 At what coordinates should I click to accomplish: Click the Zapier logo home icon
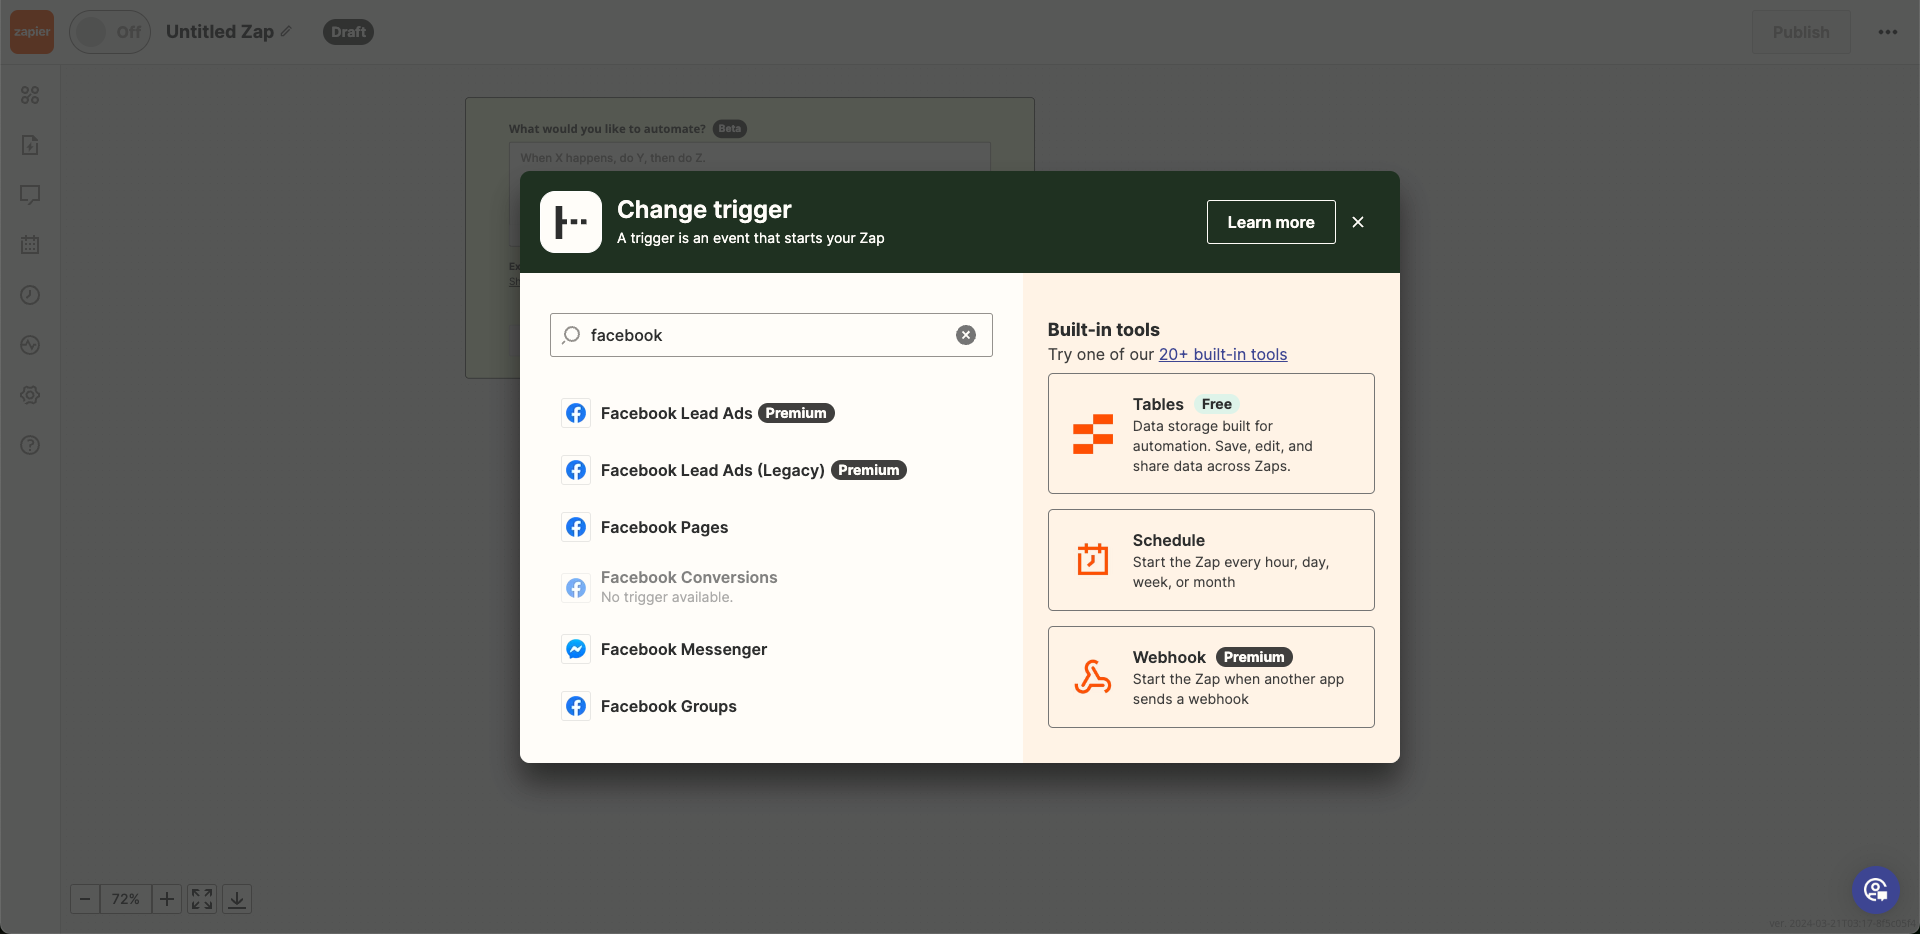(x=32, y=32)
